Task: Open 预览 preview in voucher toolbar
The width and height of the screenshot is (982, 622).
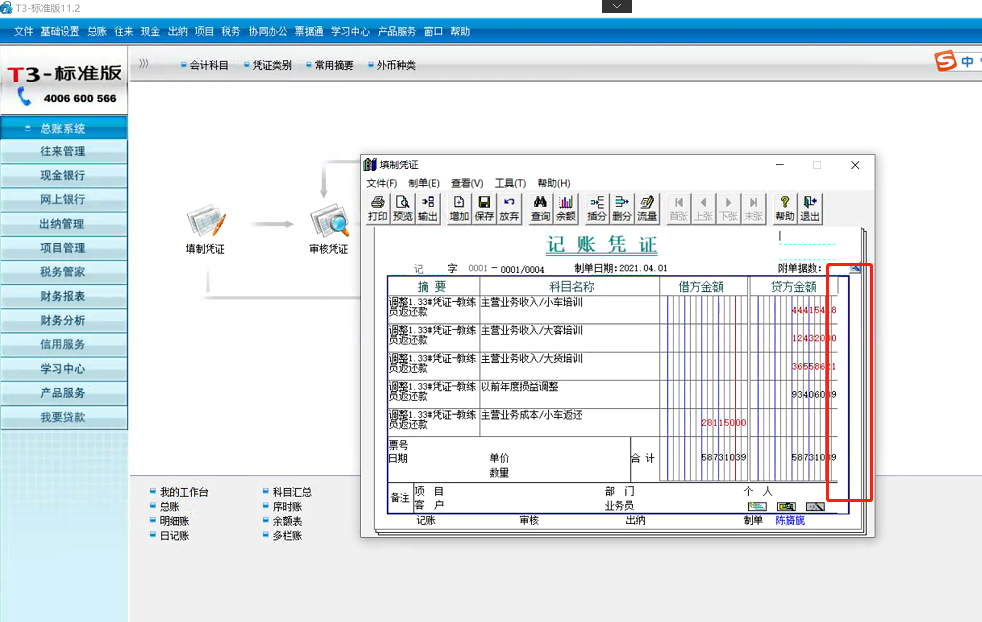Action: pos(403,209)
